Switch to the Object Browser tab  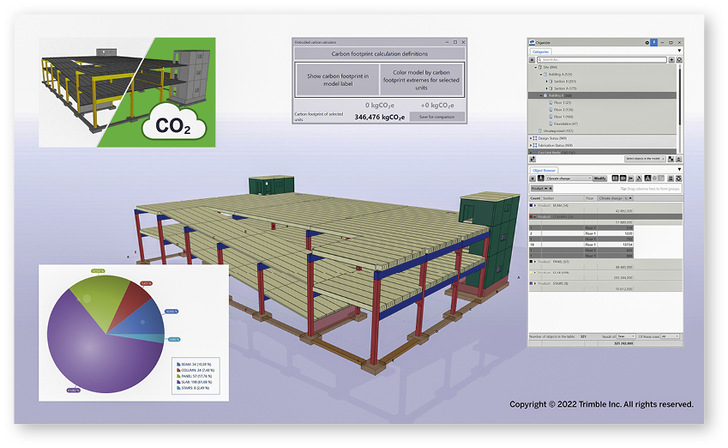546,168
